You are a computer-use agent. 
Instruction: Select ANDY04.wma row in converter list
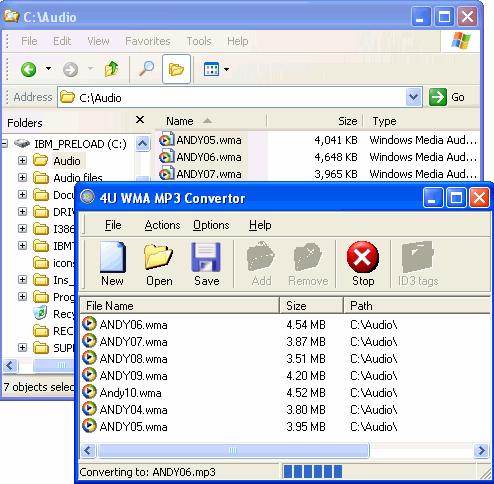click(x=285, y=409)
